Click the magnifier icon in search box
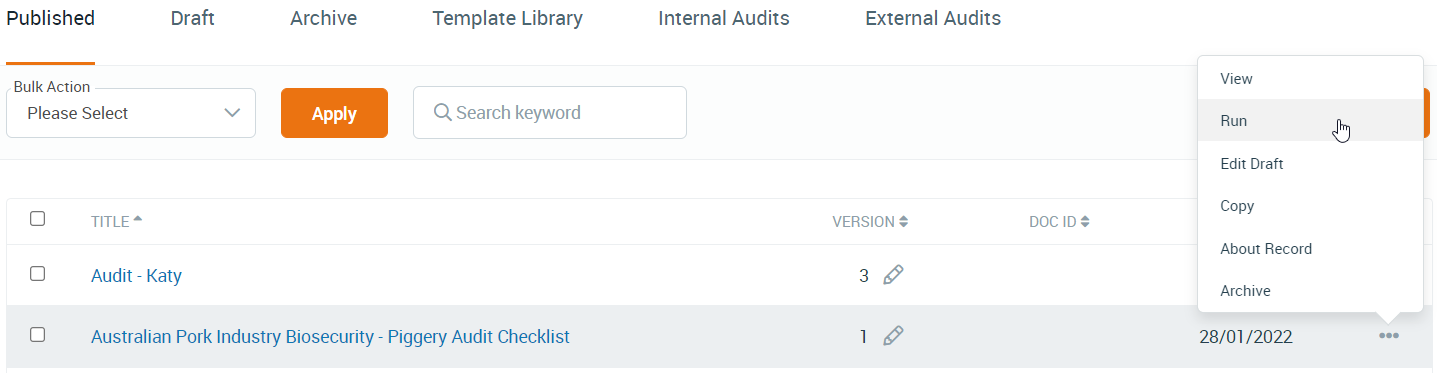 [443, 112]
